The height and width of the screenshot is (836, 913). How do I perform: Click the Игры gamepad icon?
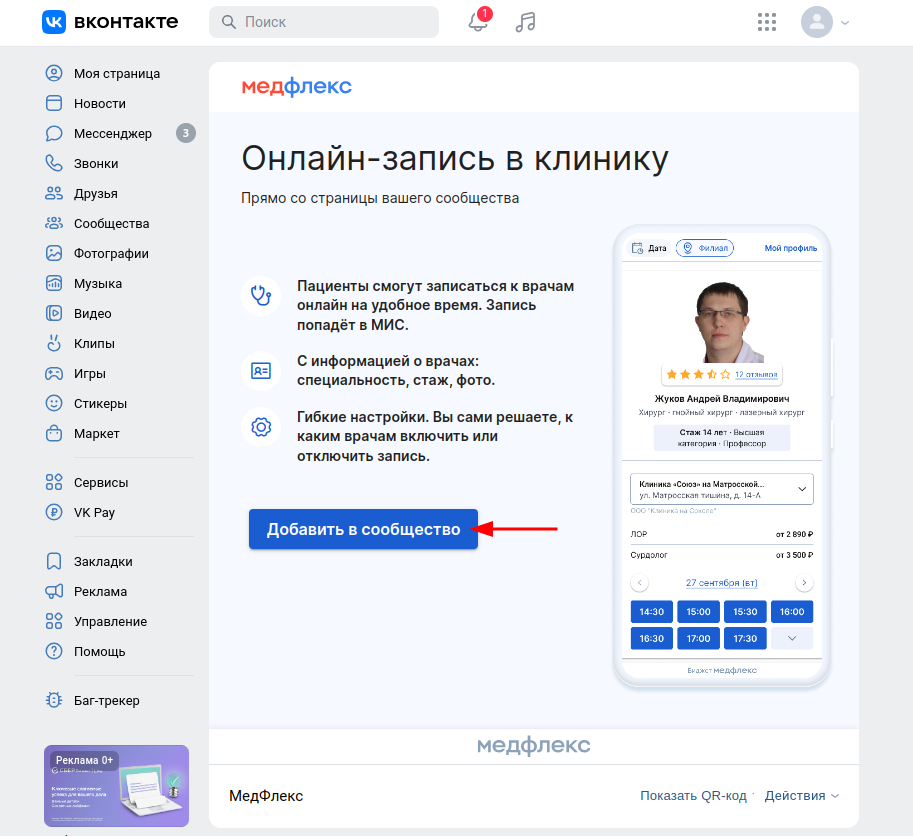click(54, 373)
